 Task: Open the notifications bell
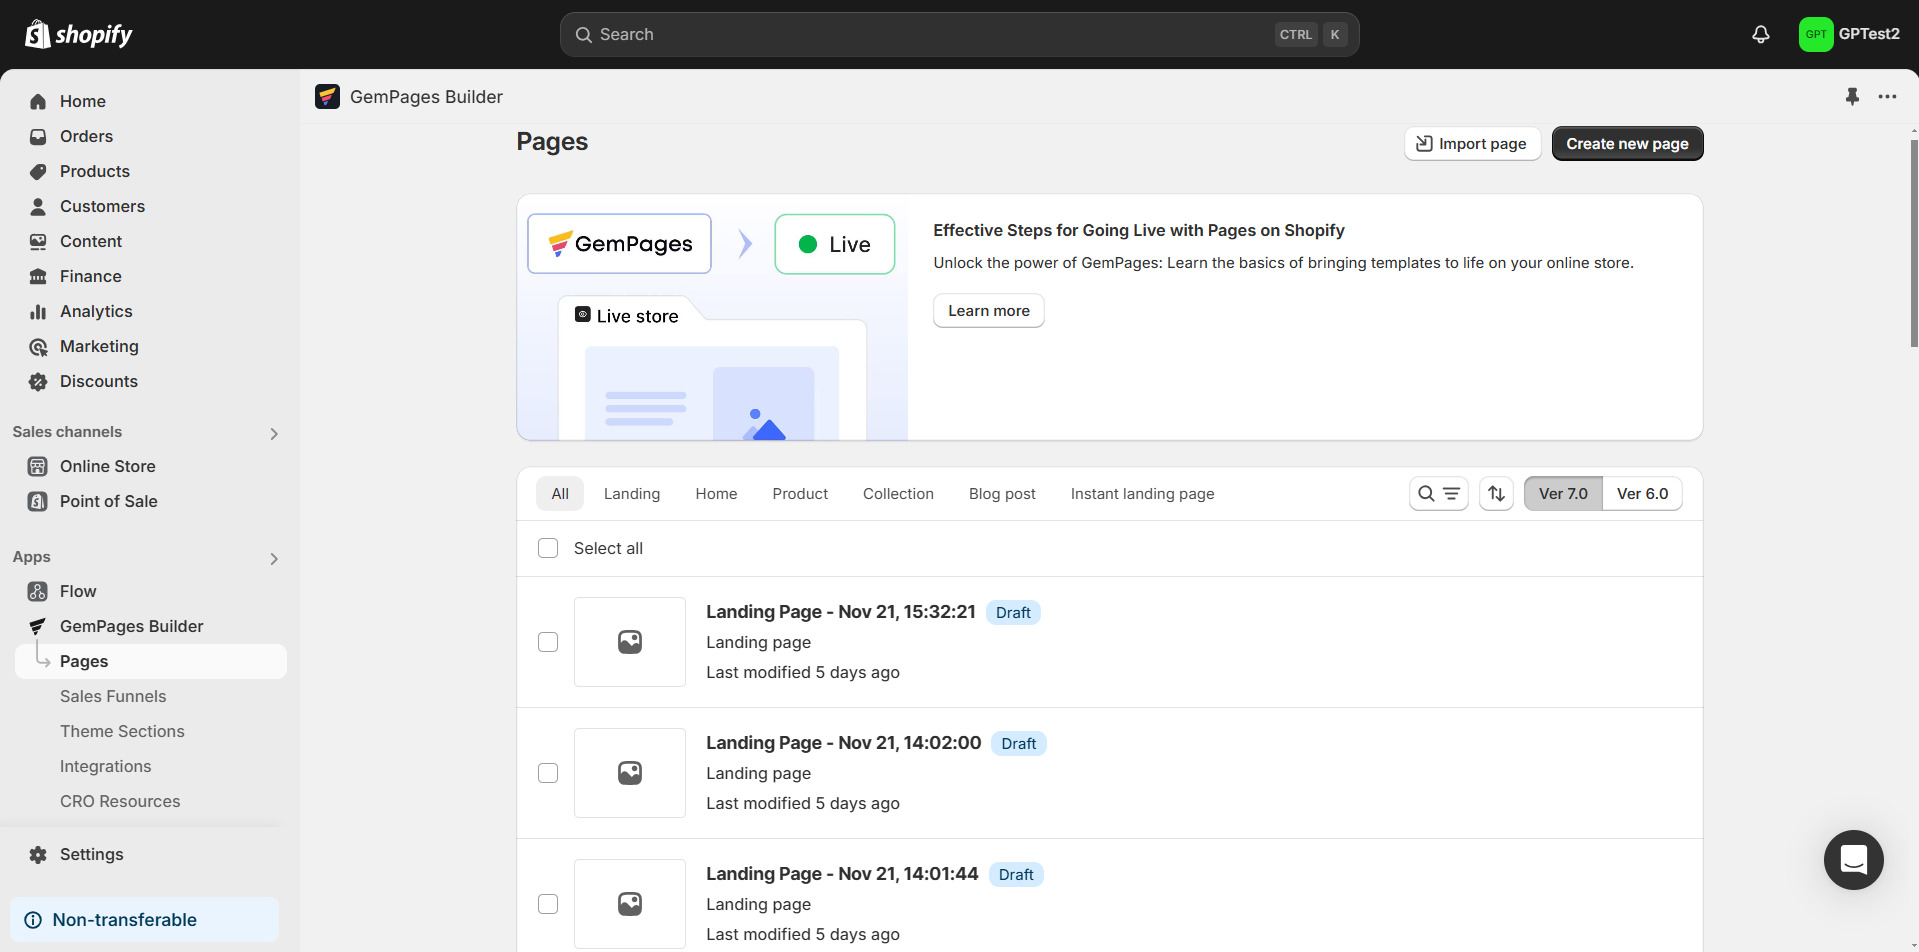(1759, 33)
